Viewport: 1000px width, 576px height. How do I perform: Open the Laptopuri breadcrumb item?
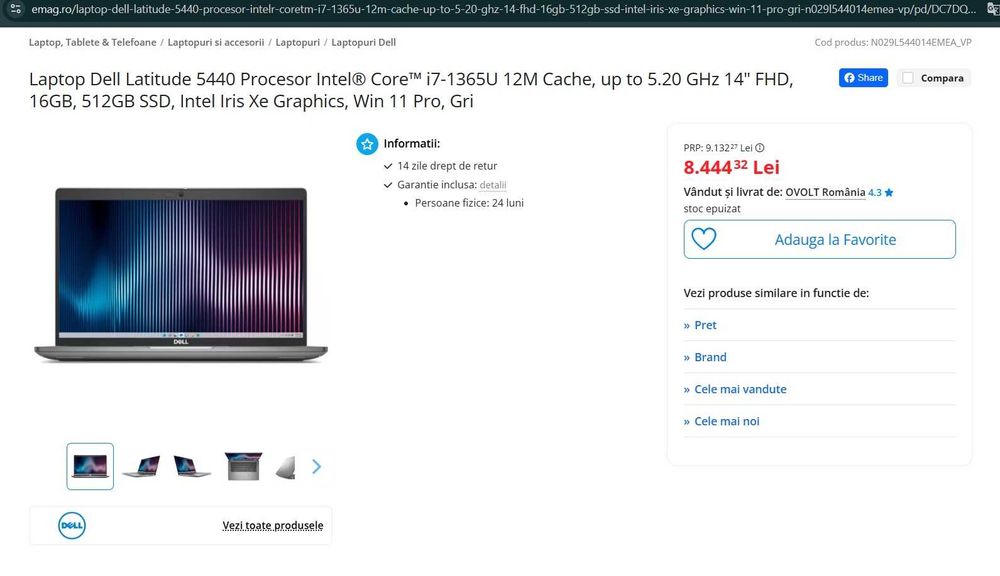coord(297,43)
